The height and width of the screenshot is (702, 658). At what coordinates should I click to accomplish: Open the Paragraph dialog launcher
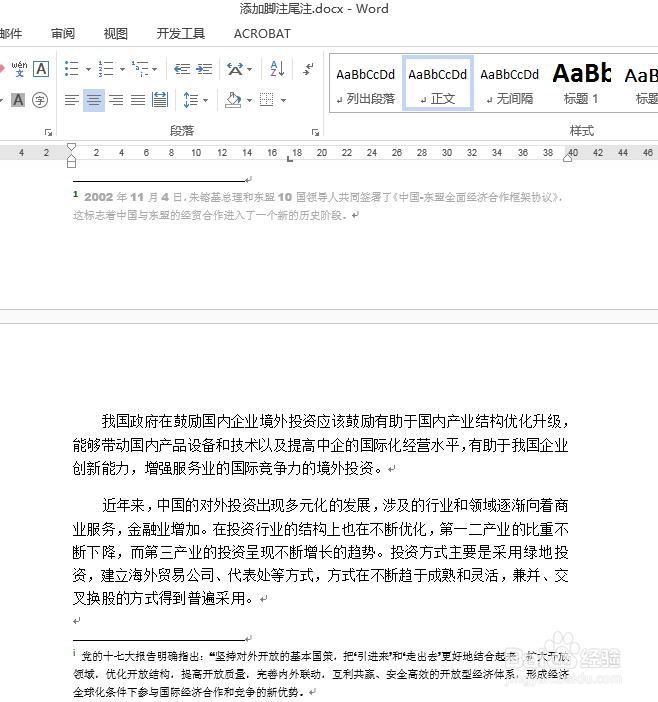315,133
